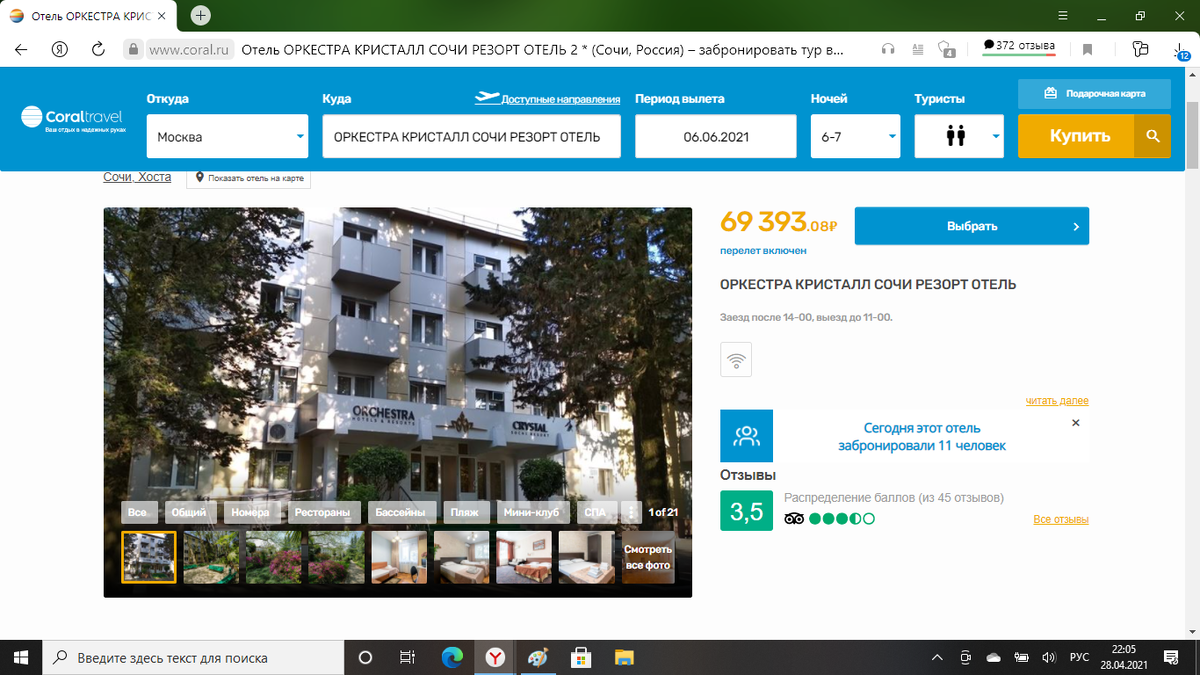Click the Подарочная карта button
The height and width of the screenshot is (675, 1200).
click(x=1094, y=93)
